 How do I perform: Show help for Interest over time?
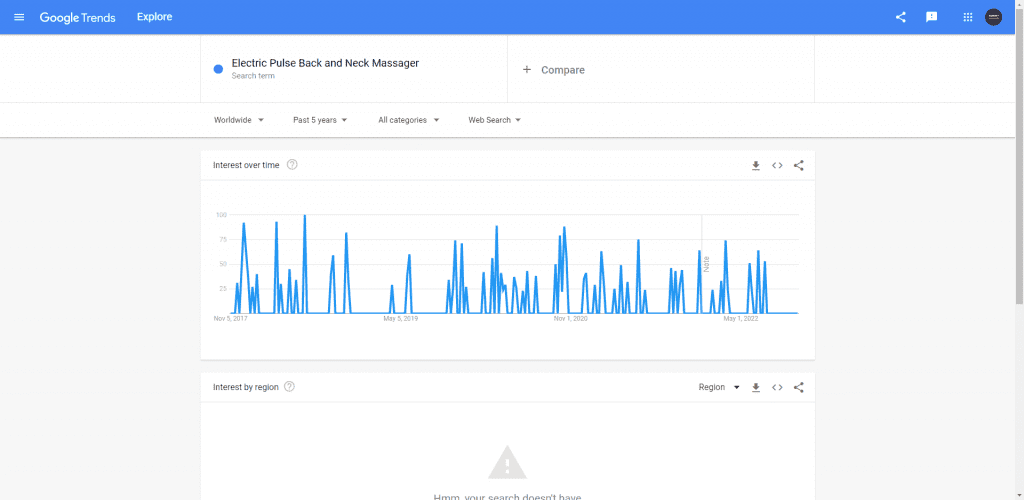(292, 165)
